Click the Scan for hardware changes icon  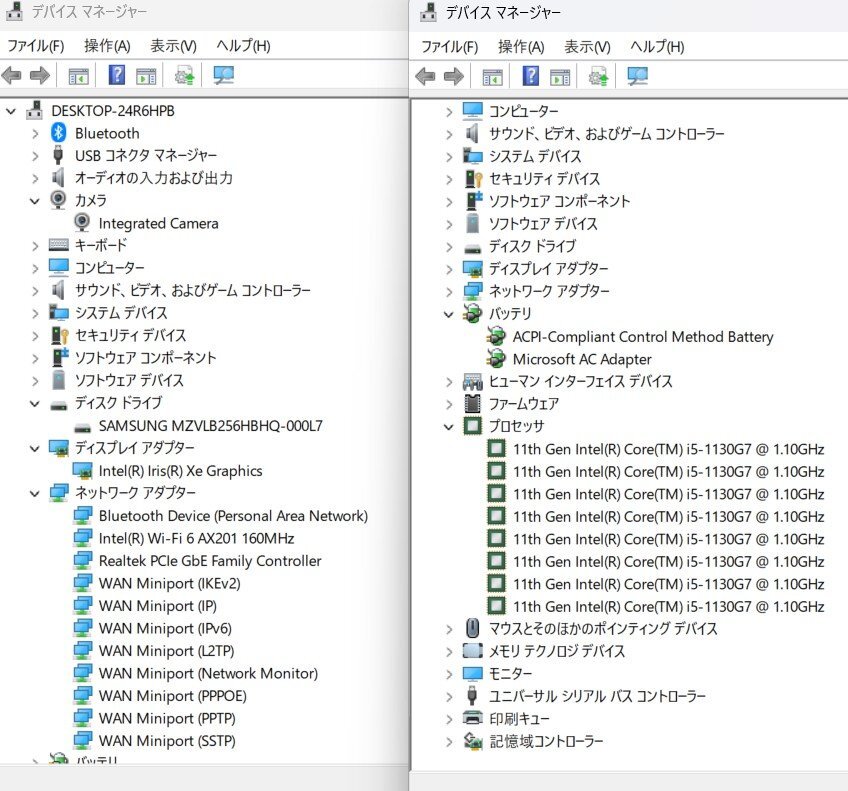(183, 75)
